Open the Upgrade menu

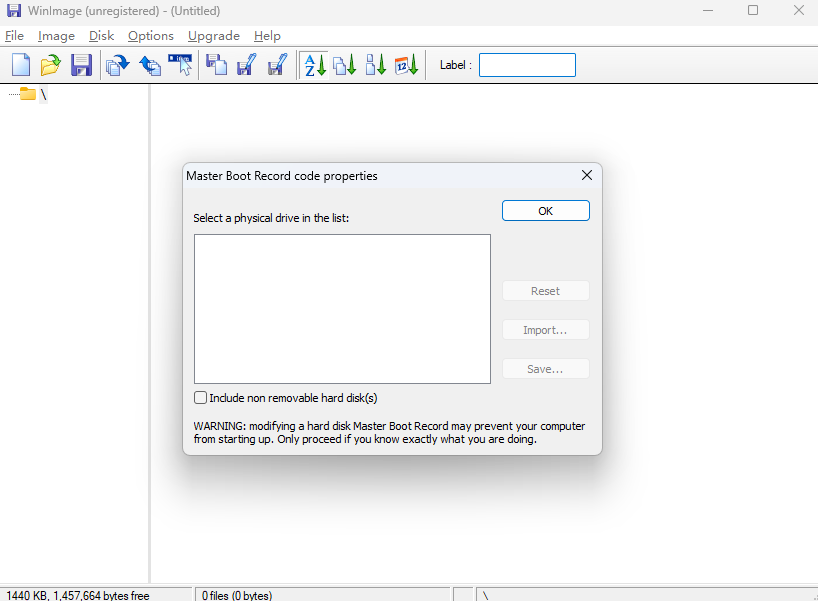(213, 36)
